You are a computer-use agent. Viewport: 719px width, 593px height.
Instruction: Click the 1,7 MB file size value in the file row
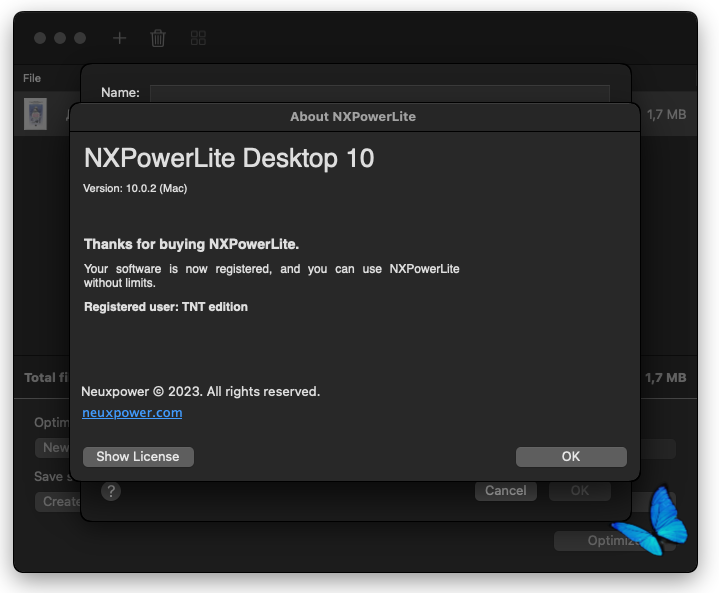666,114
